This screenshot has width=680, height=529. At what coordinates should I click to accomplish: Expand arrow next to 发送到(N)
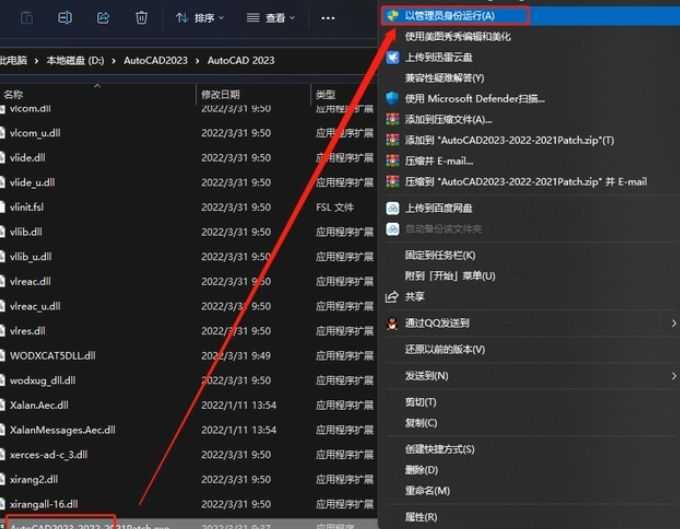(673, 376)
